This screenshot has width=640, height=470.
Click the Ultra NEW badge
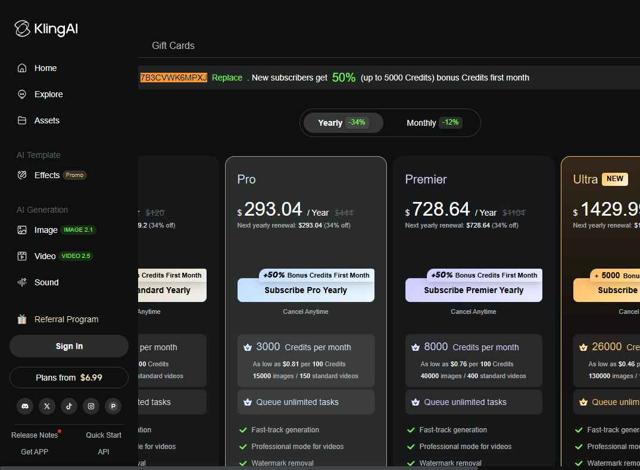[615, 179]
